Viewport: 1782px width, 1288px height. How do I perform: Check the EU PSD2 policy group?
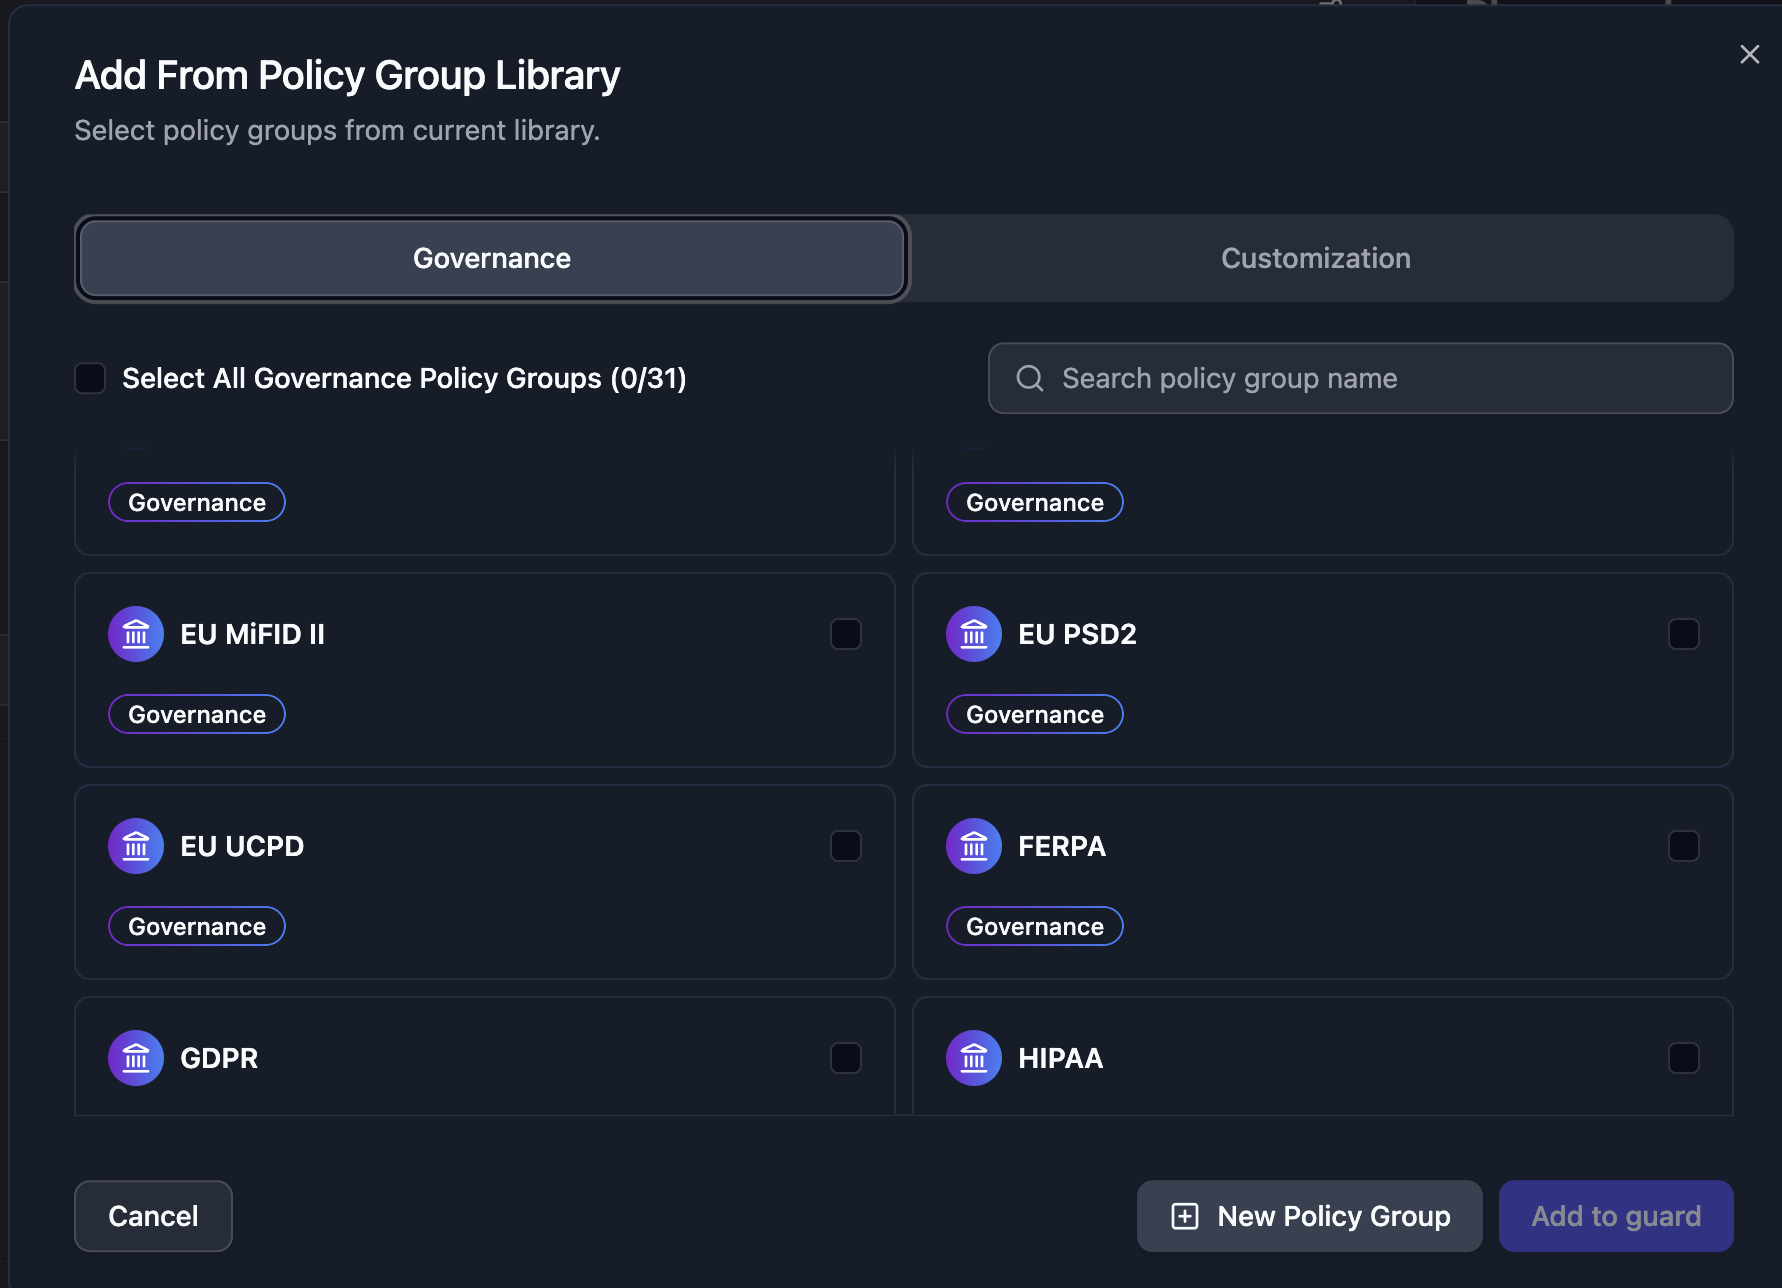1684,634
